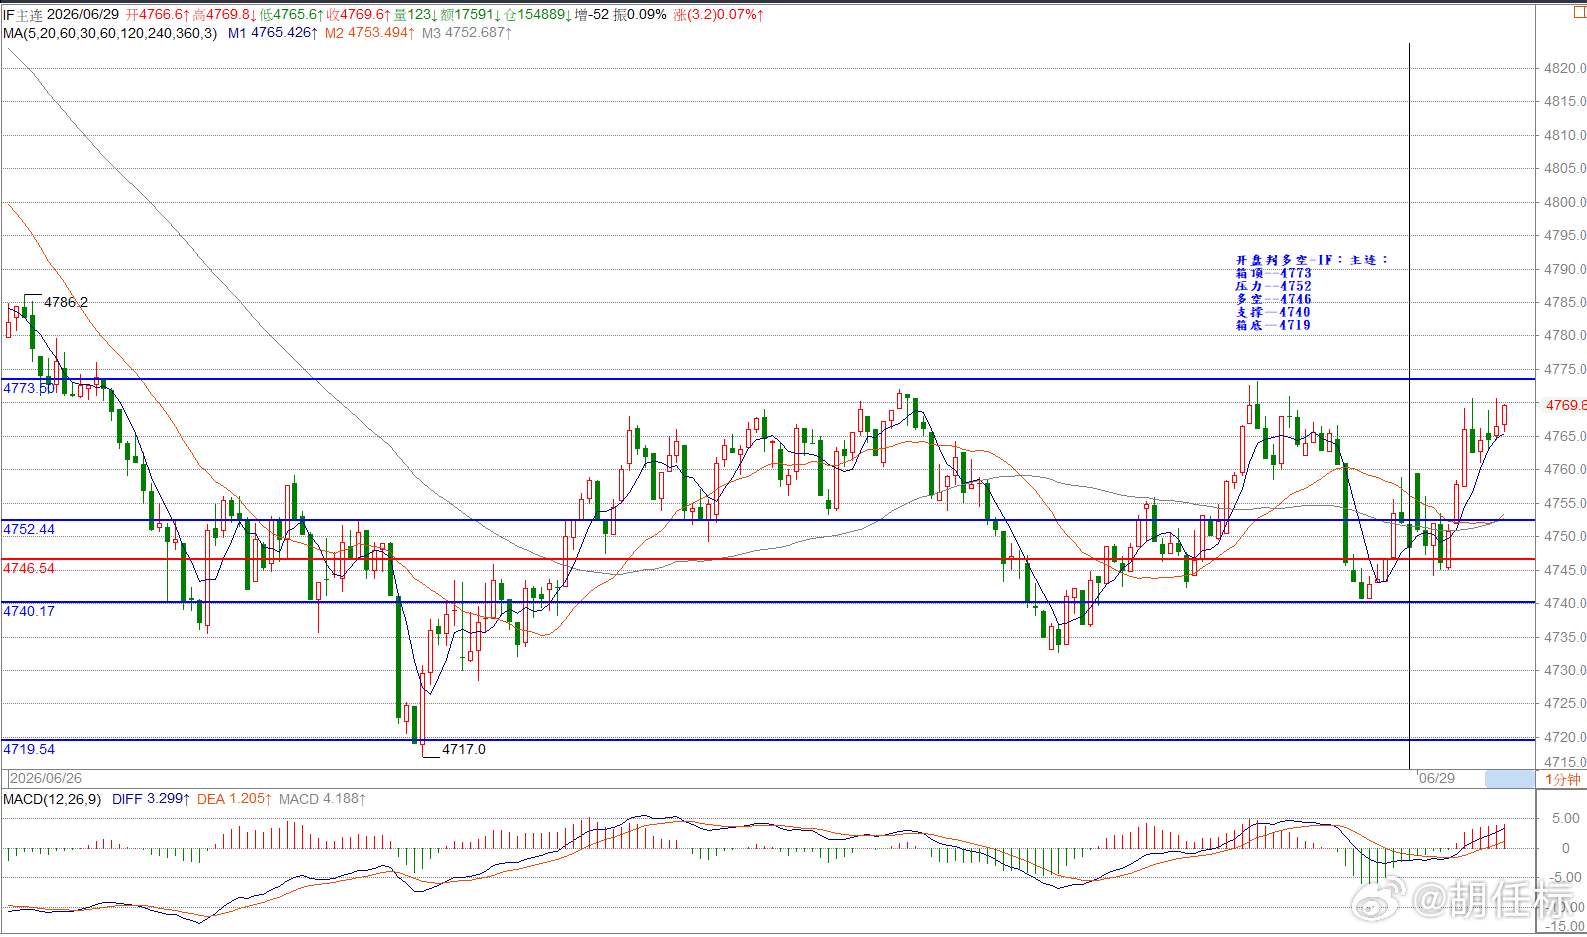Viewport: 1587px width, 937px height.
Task: Click the IF主连 contract name
Action: click(x=23, y=15)
